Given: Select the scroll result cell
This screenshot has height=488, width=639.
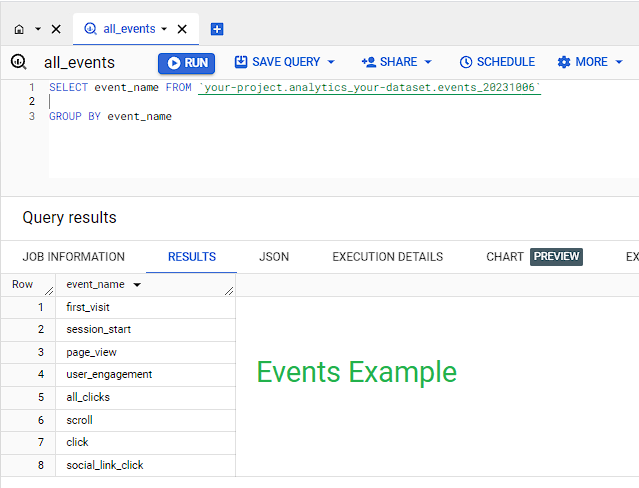Looking at the screenshot, I should (x=145, y=420).
